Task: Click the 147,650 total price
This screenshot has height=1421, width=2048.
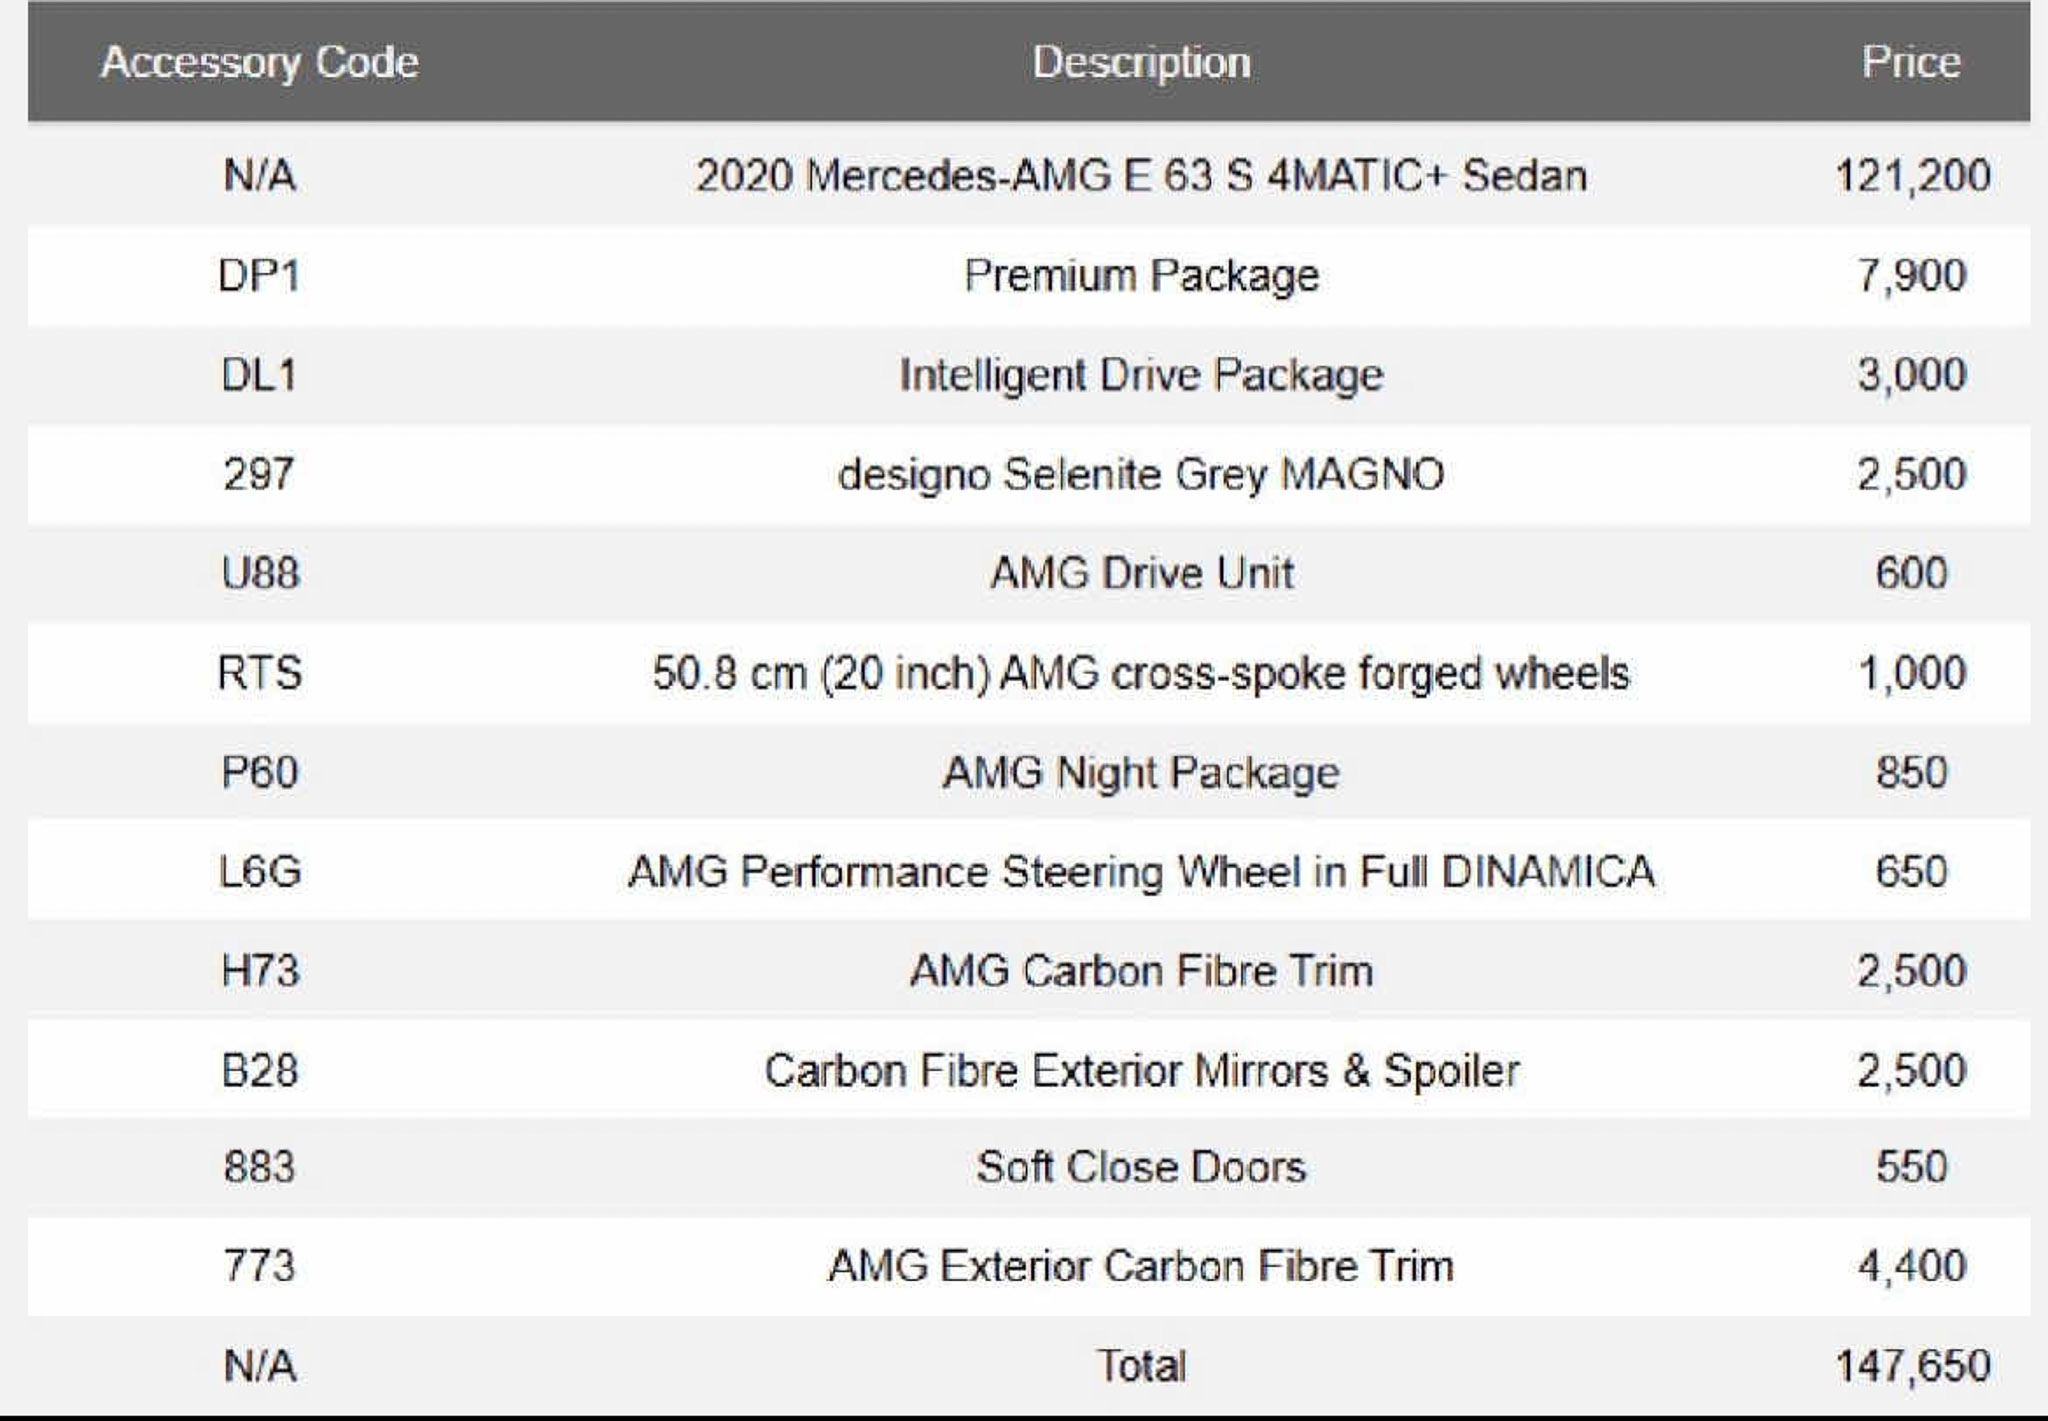Action: coord(1912,1366)
